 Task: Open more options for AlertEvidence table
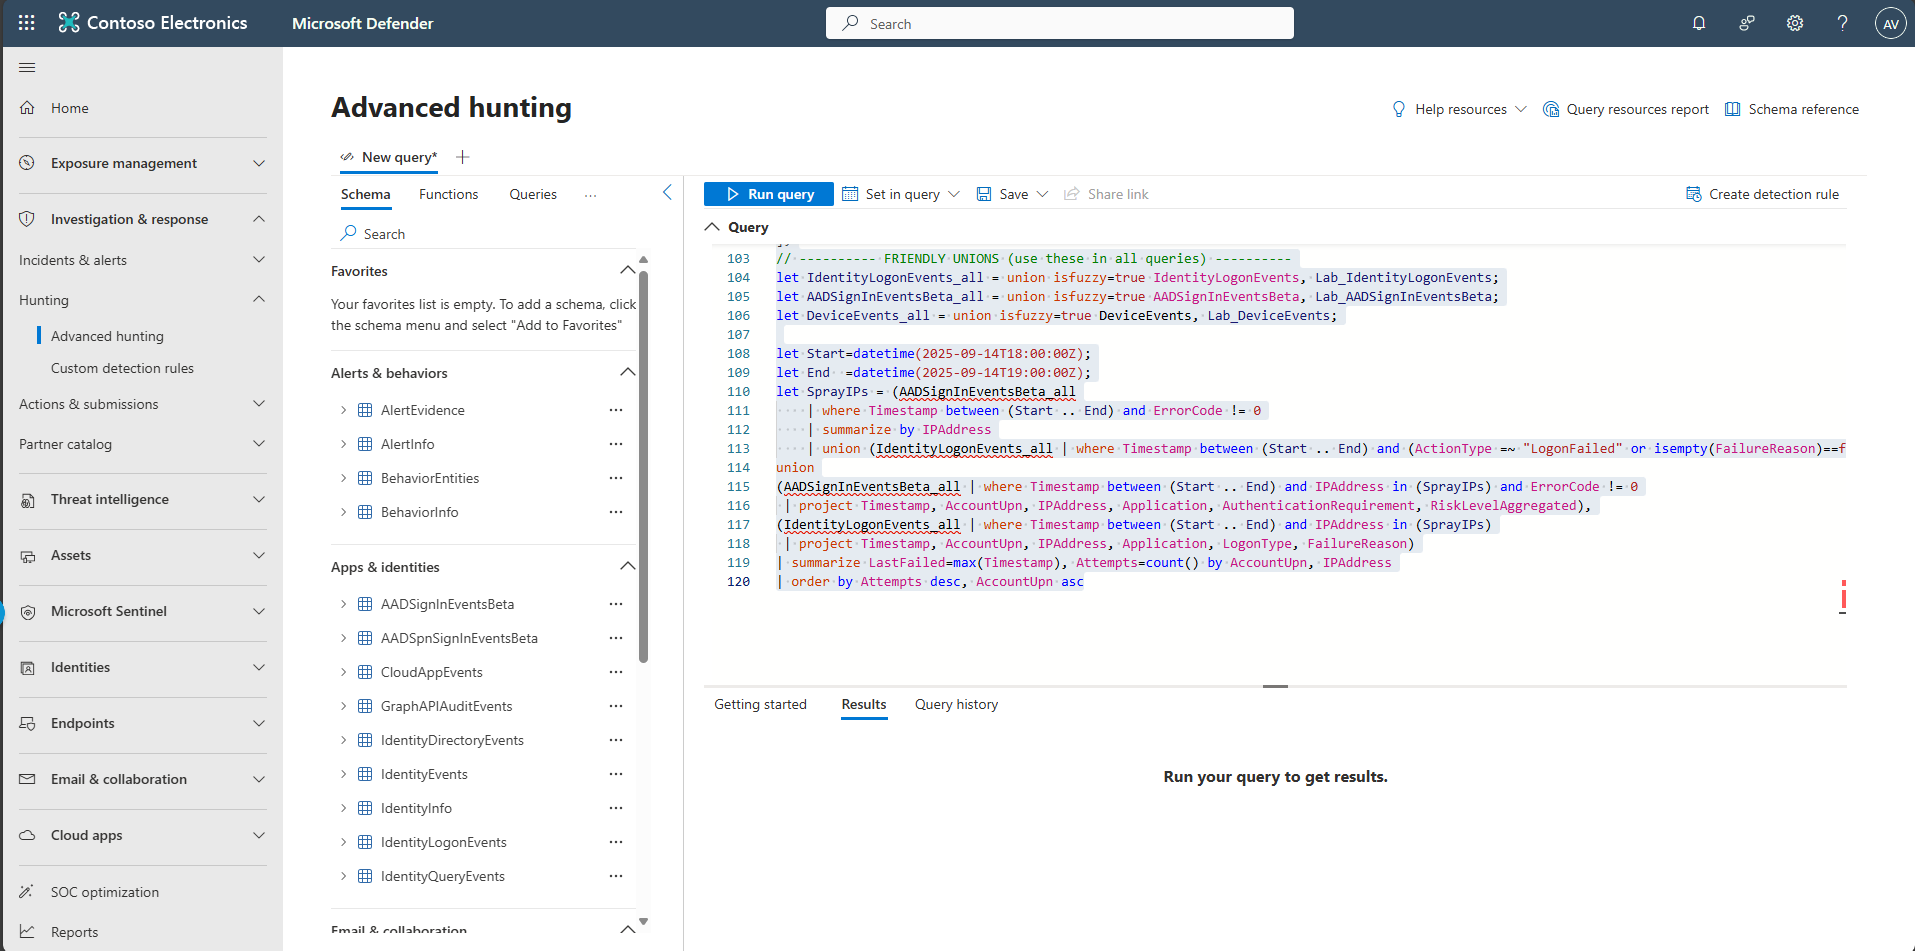(x=616, y=410)
